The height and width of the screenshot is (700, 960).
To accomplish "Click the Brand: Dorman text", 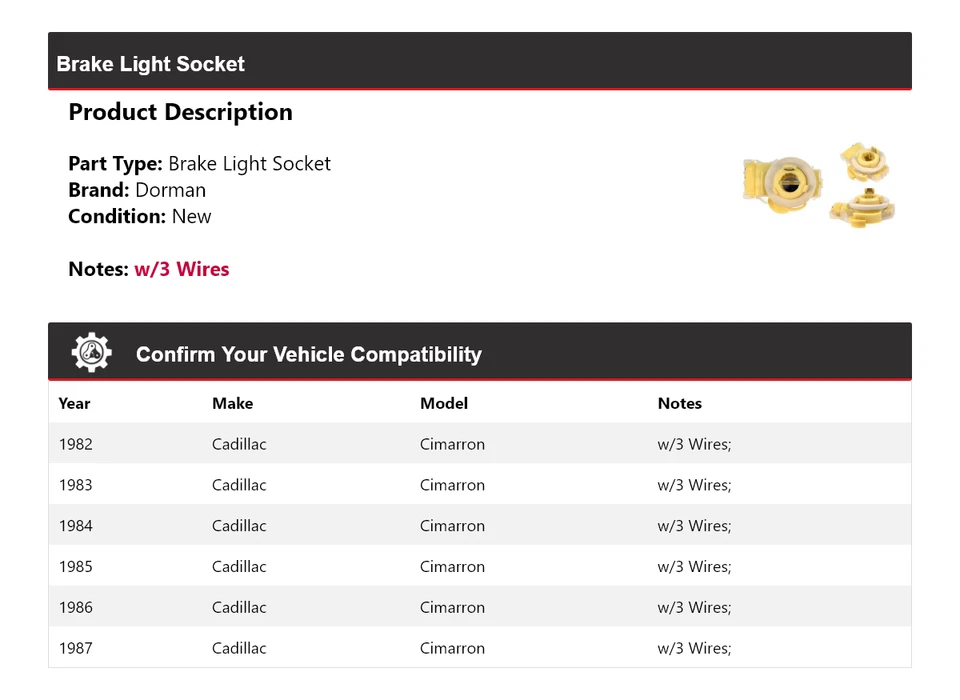I will pos(137,190).
